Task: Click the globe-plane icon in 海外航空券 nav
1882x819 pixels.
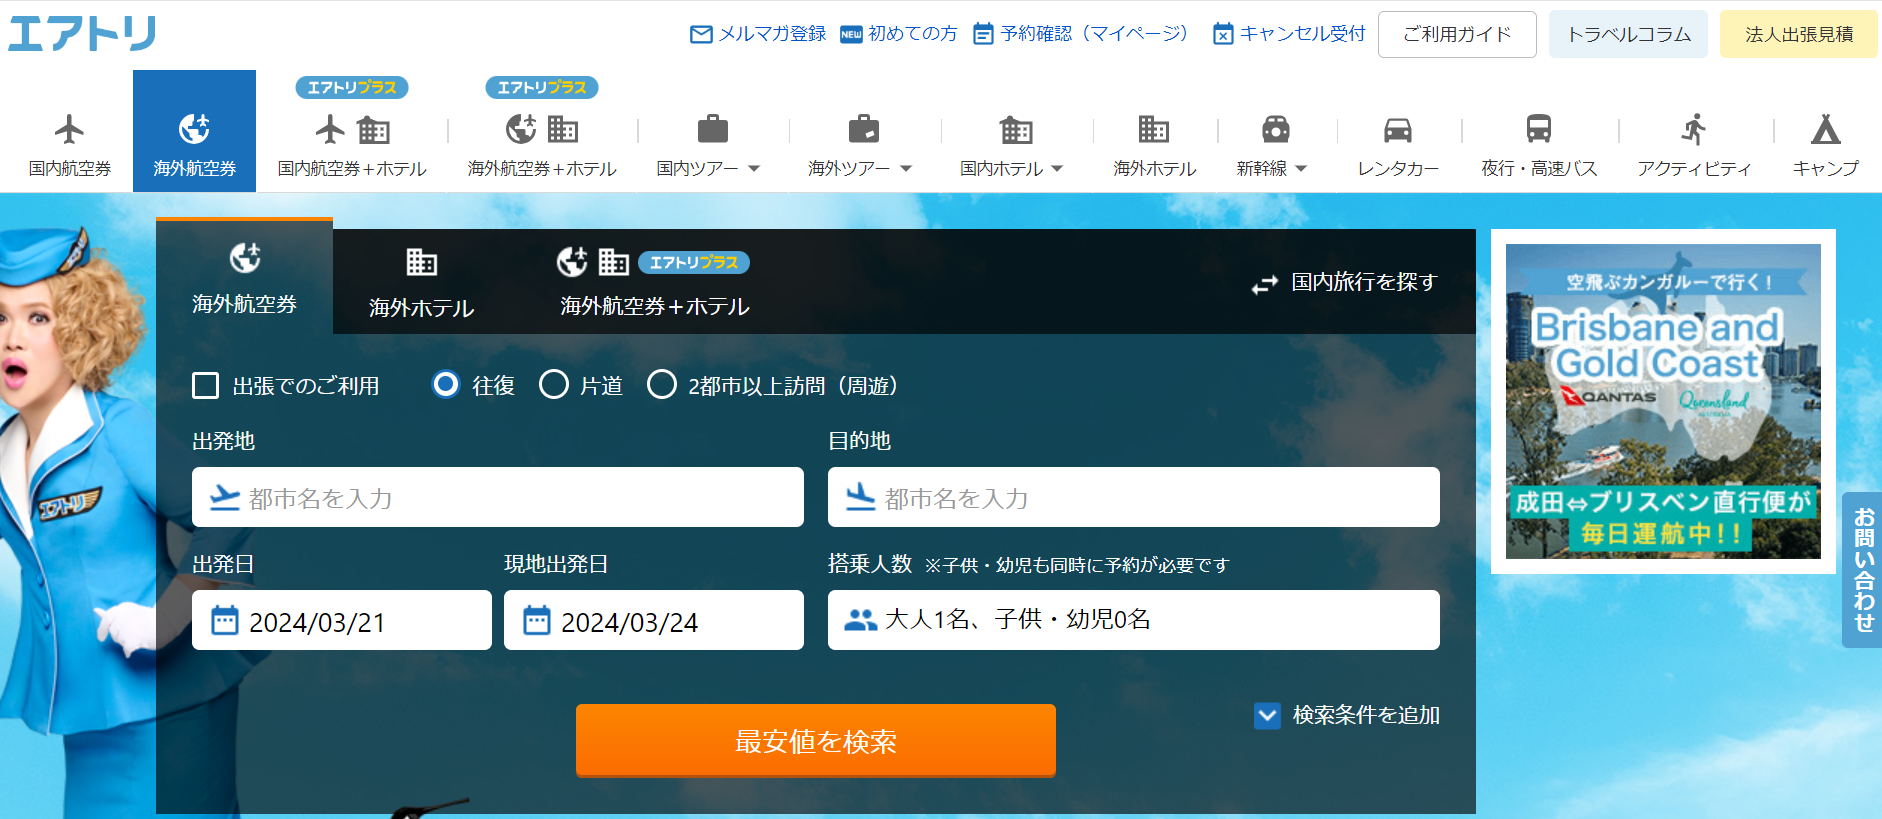Action: tap(194, 129)
